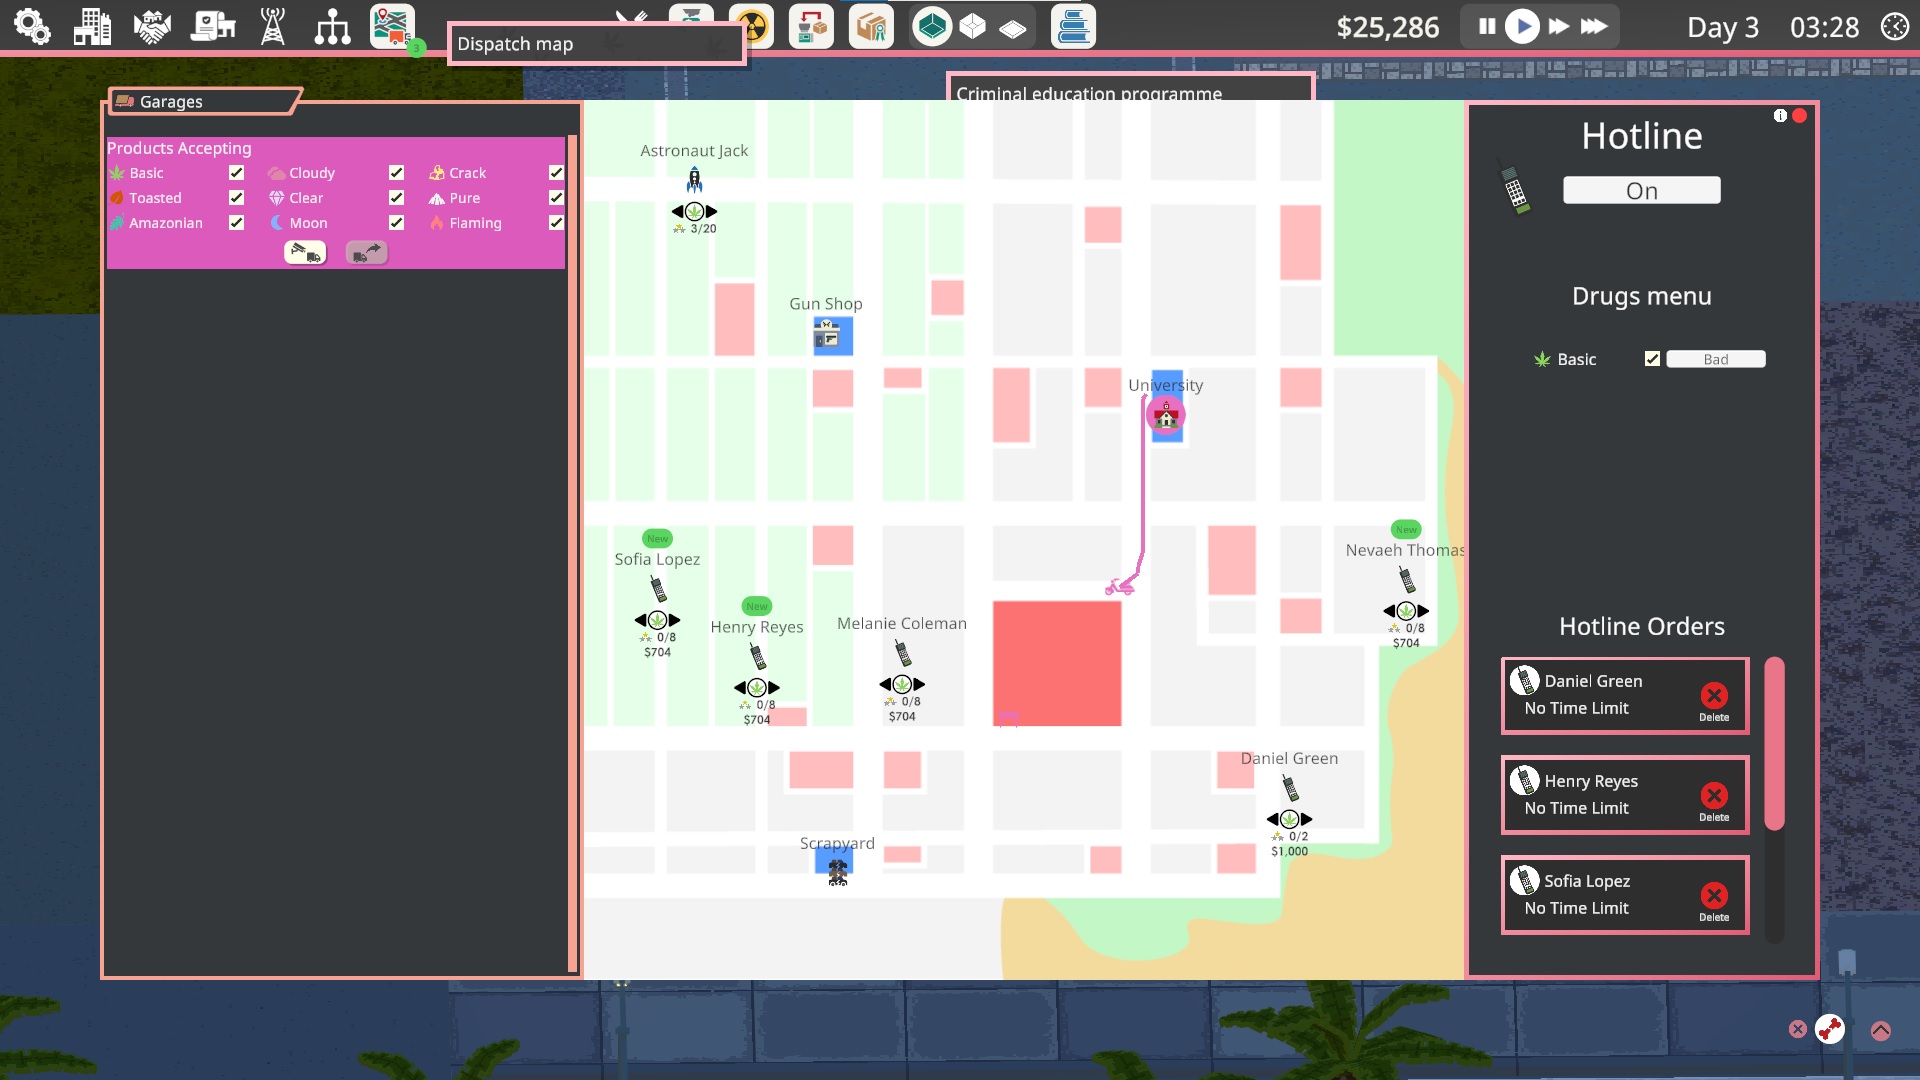Click the handshake deals icon
The width and height of the screenshot is (1920, 1080).
[152, 27]
